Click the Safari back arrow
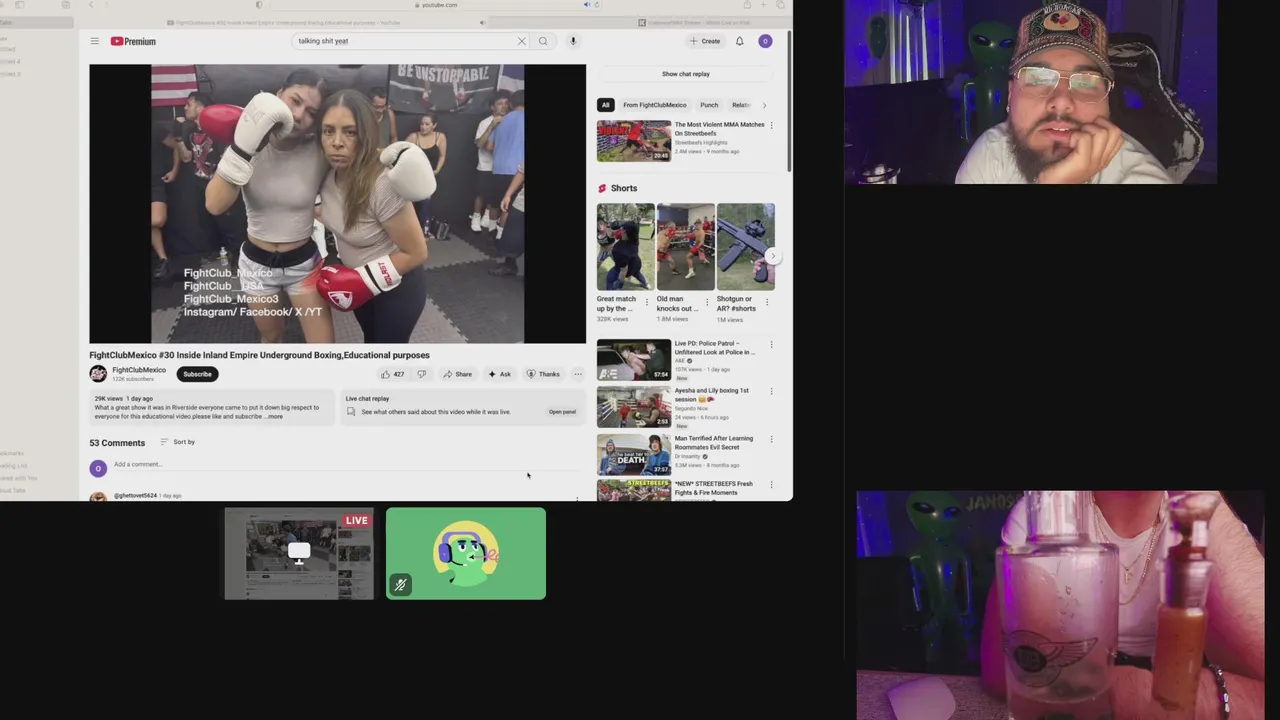This screenshot has height=720, width=1280. click(x=91, y=5)
